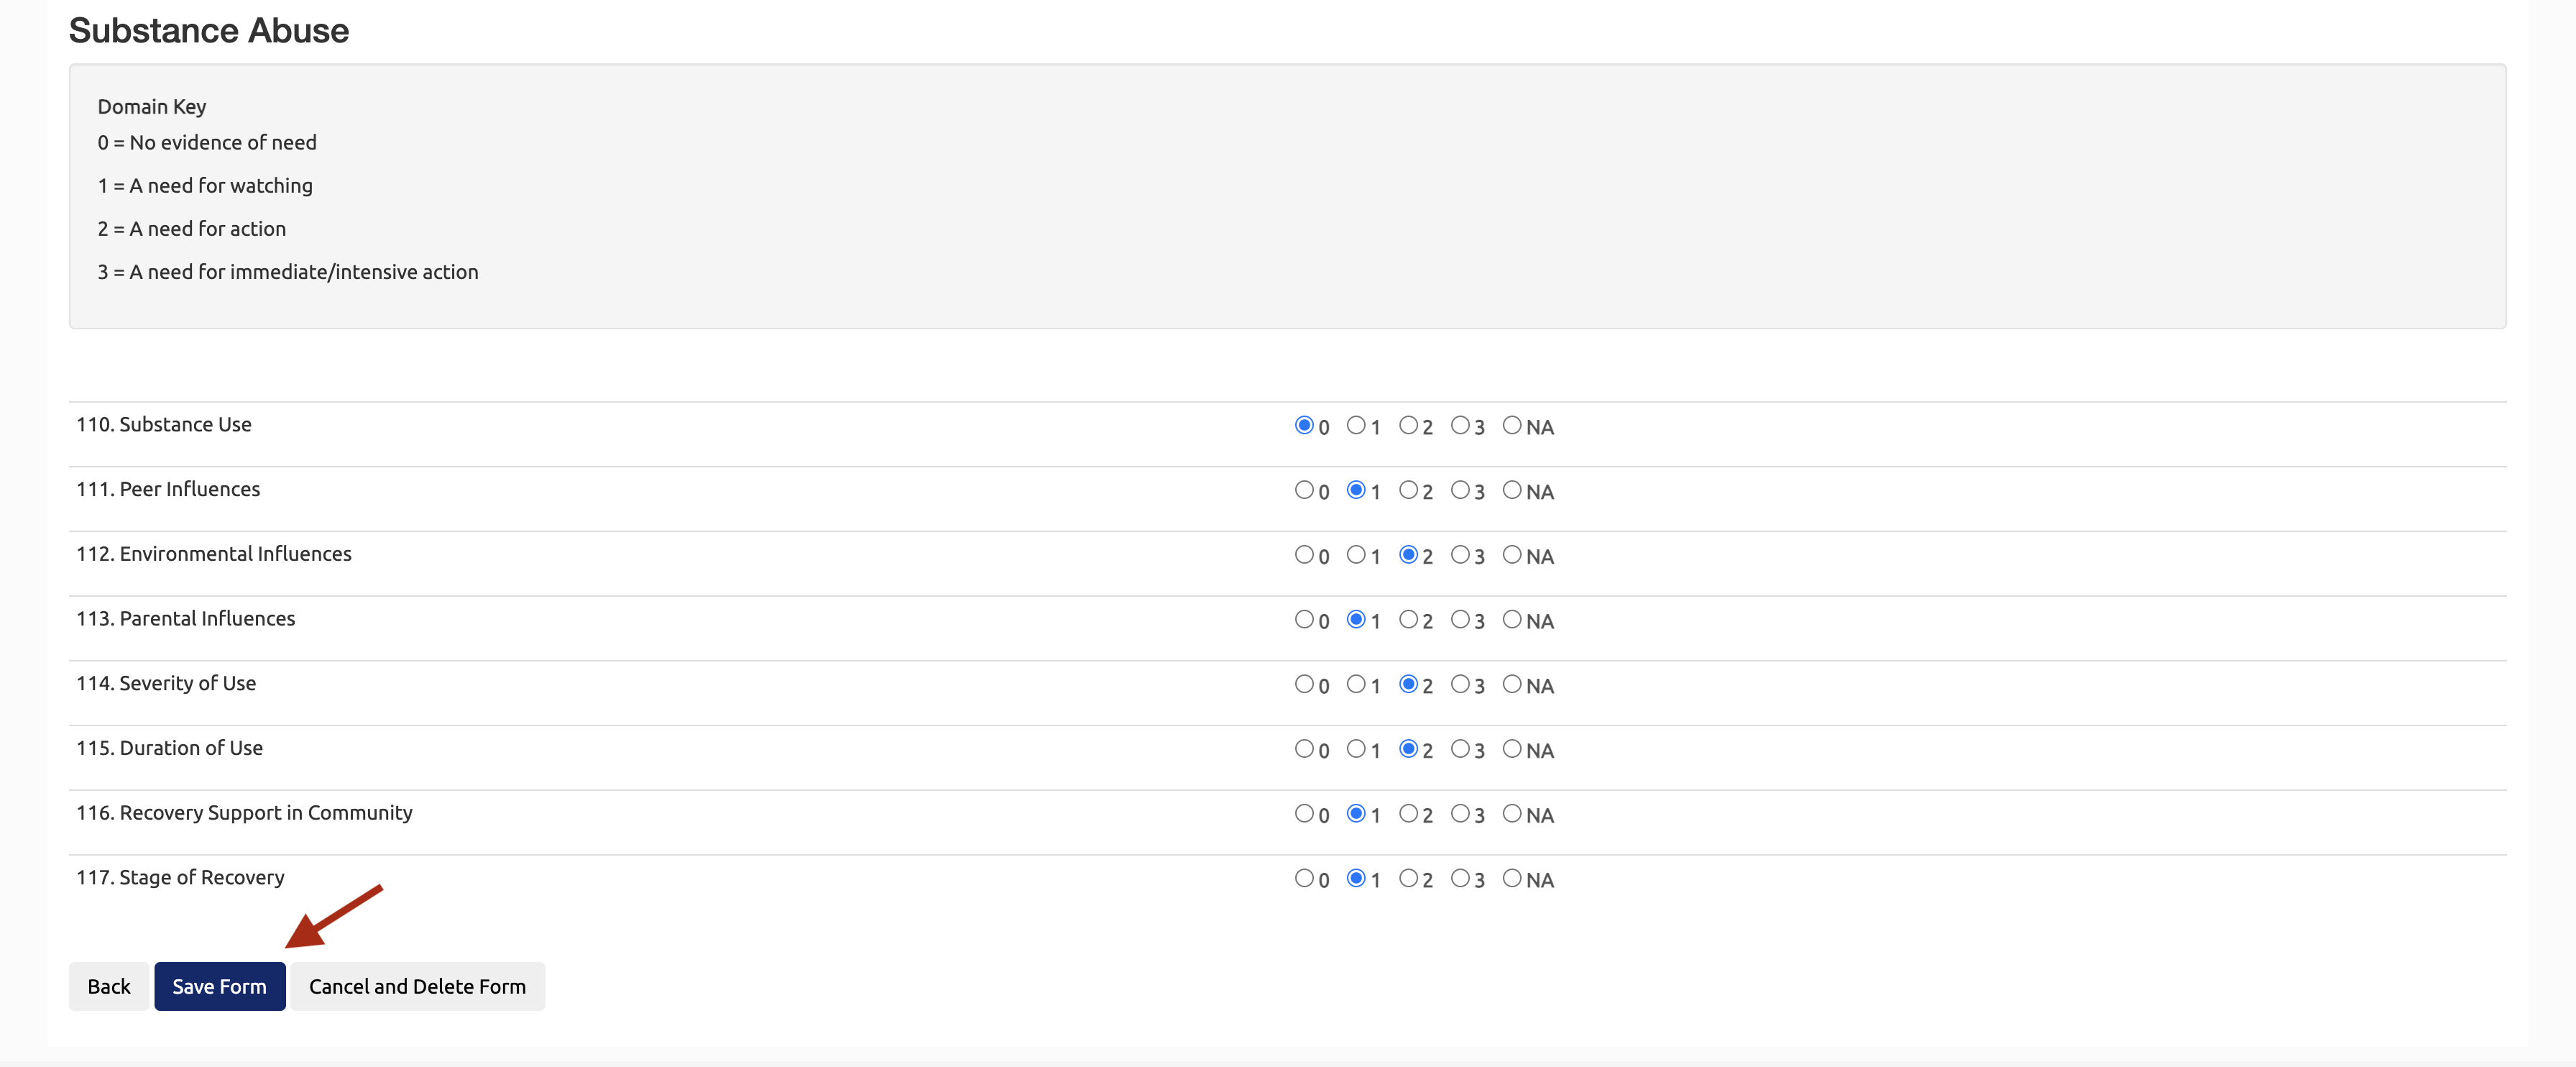The height and width of the screenshot is (1067, 2576).
Task: Select rating 1 for Duration of Use
Action: [x=1356, y=749]
